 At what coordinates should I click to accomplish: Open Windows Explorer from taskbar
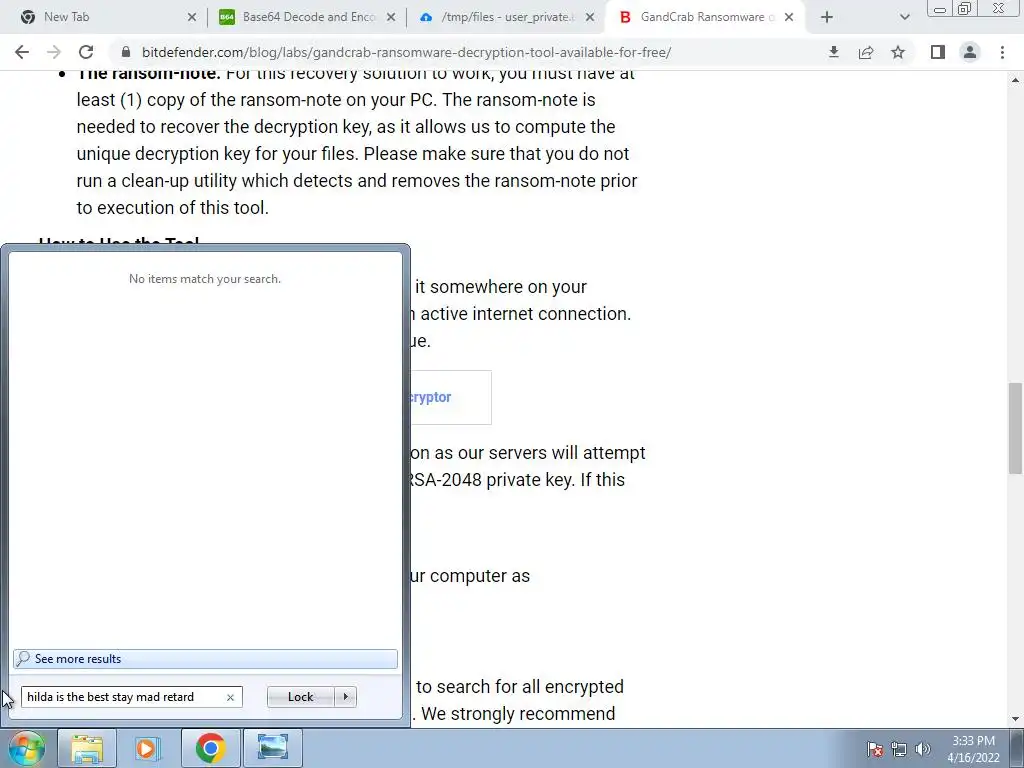pos(88,748)
